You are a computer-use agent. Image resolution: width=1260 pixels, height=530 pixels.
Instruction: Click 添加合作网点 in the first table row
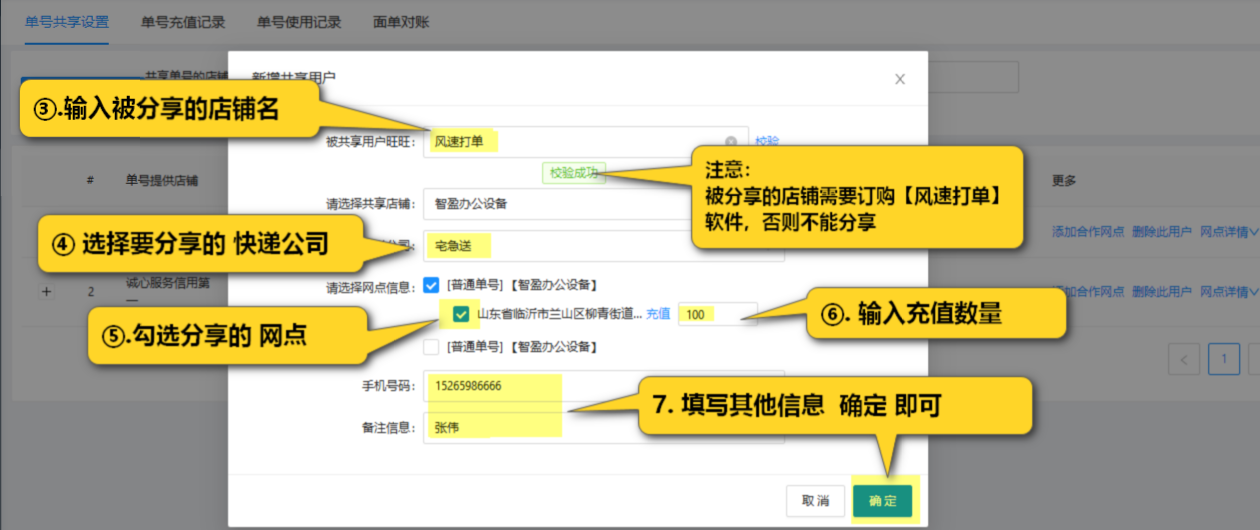tap(1088, 232)
